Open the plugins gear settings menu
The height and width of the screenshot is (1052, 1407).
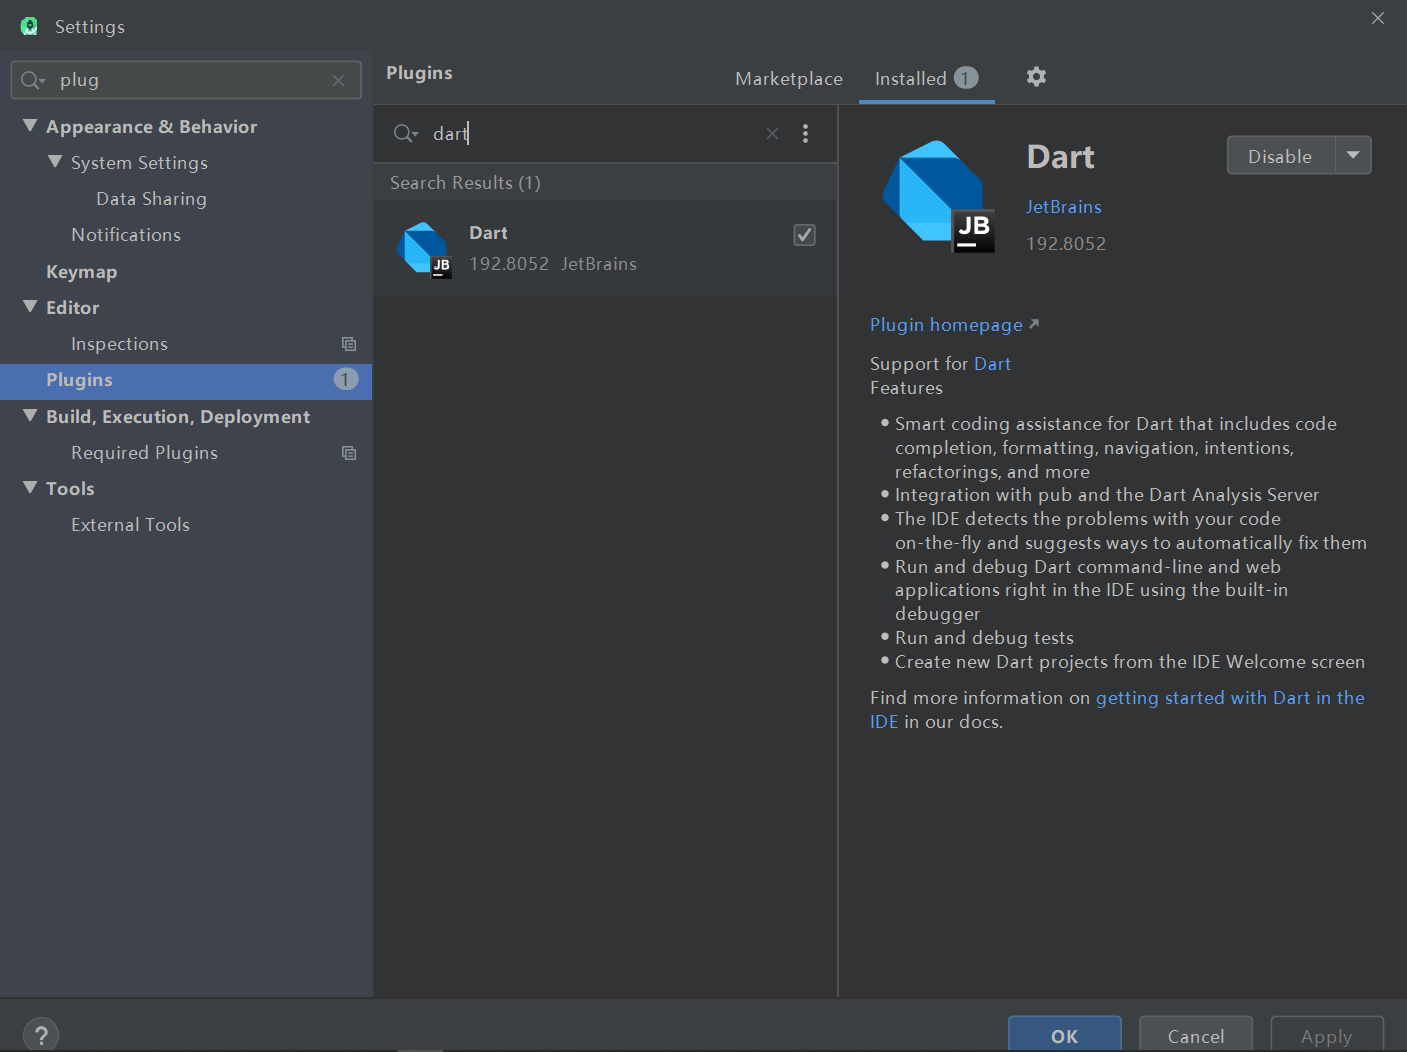1036,77
